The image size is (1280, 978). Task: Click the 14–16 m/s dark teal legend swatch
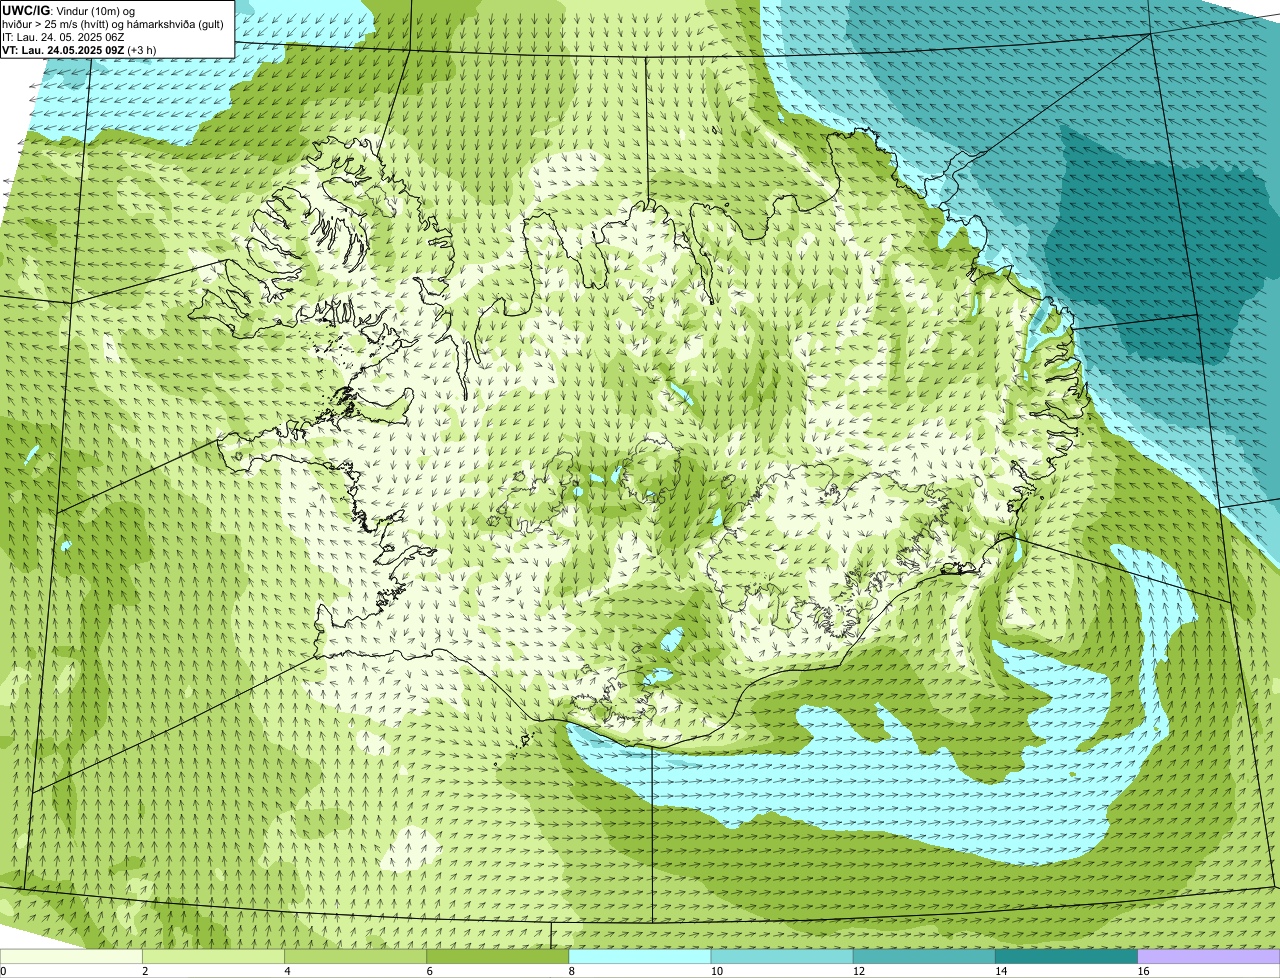pyautogui.click(x=1066, y=957)
